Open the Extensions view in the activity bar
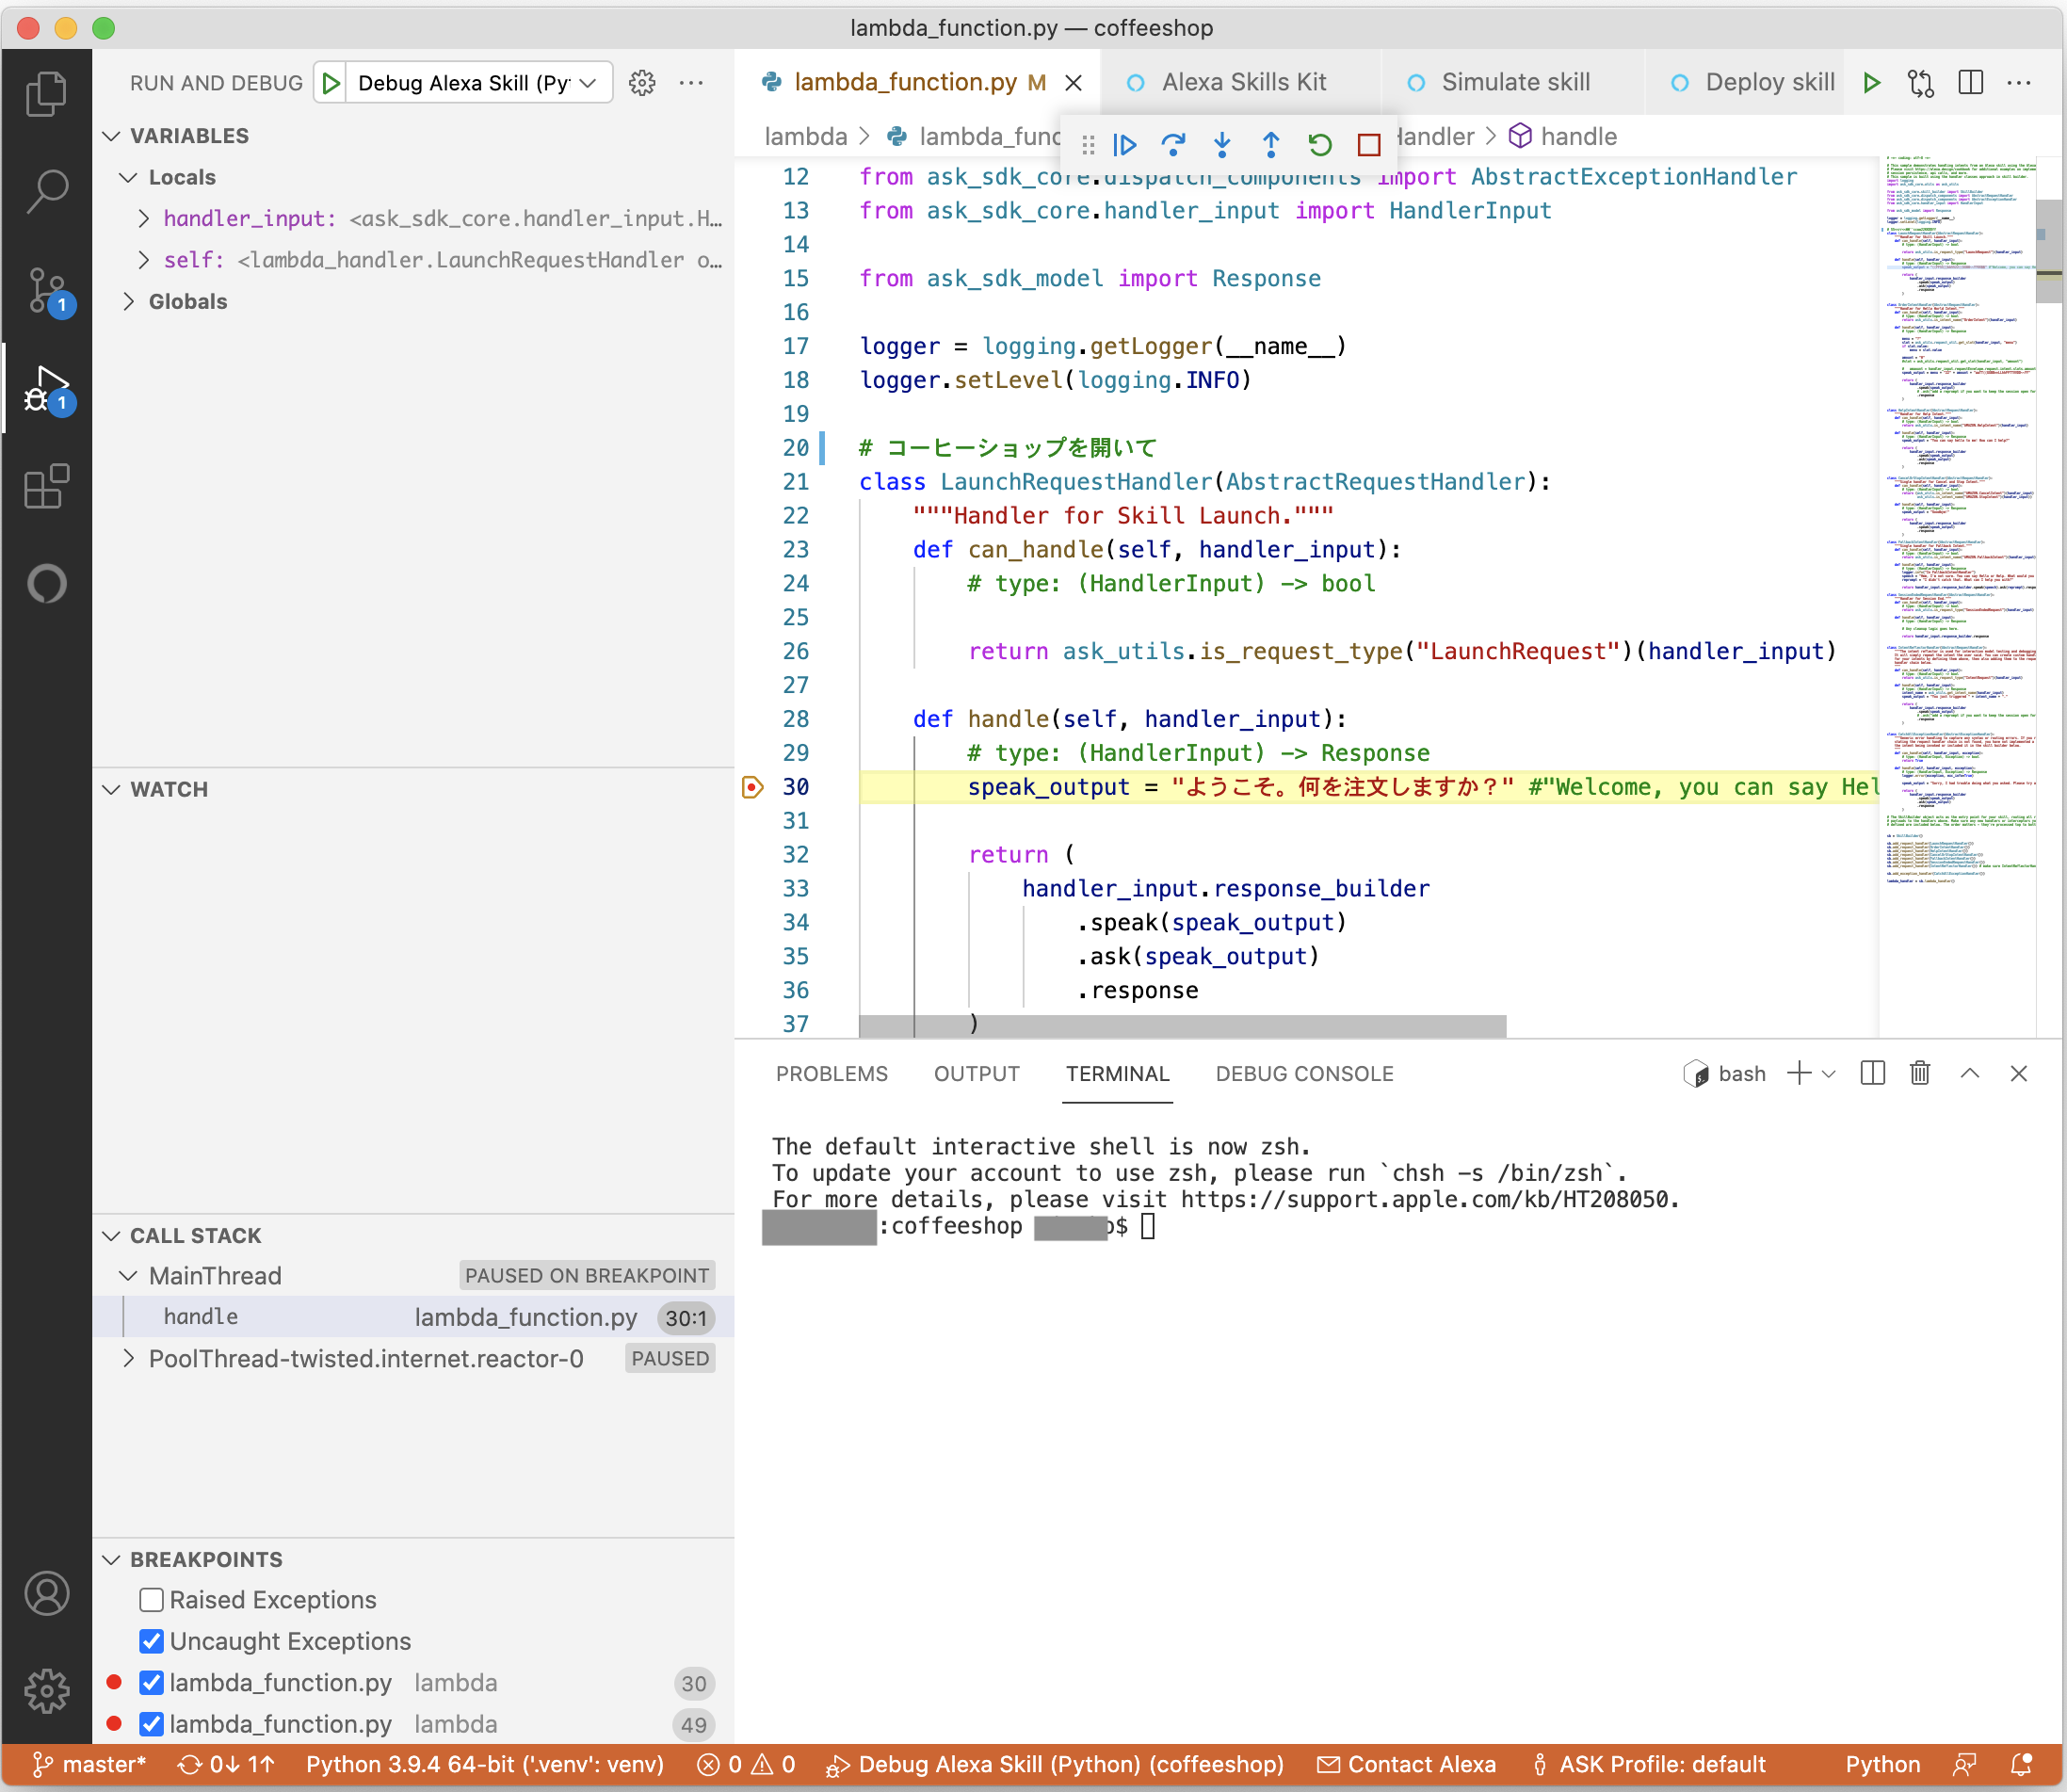2067x1792 pixels. click(46, 487)
